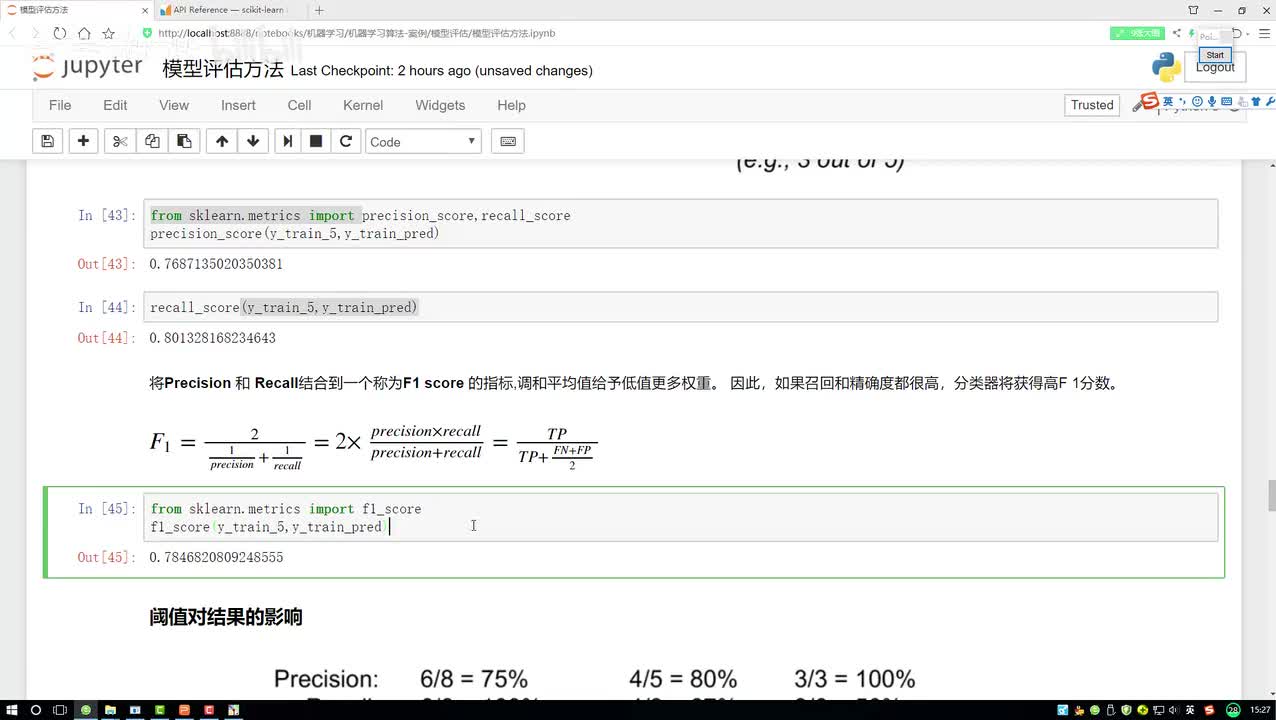This screenshot has height=720, width=1276.
Task: Close the 模型评估方法 browser tab
Action: pos(144,10)
